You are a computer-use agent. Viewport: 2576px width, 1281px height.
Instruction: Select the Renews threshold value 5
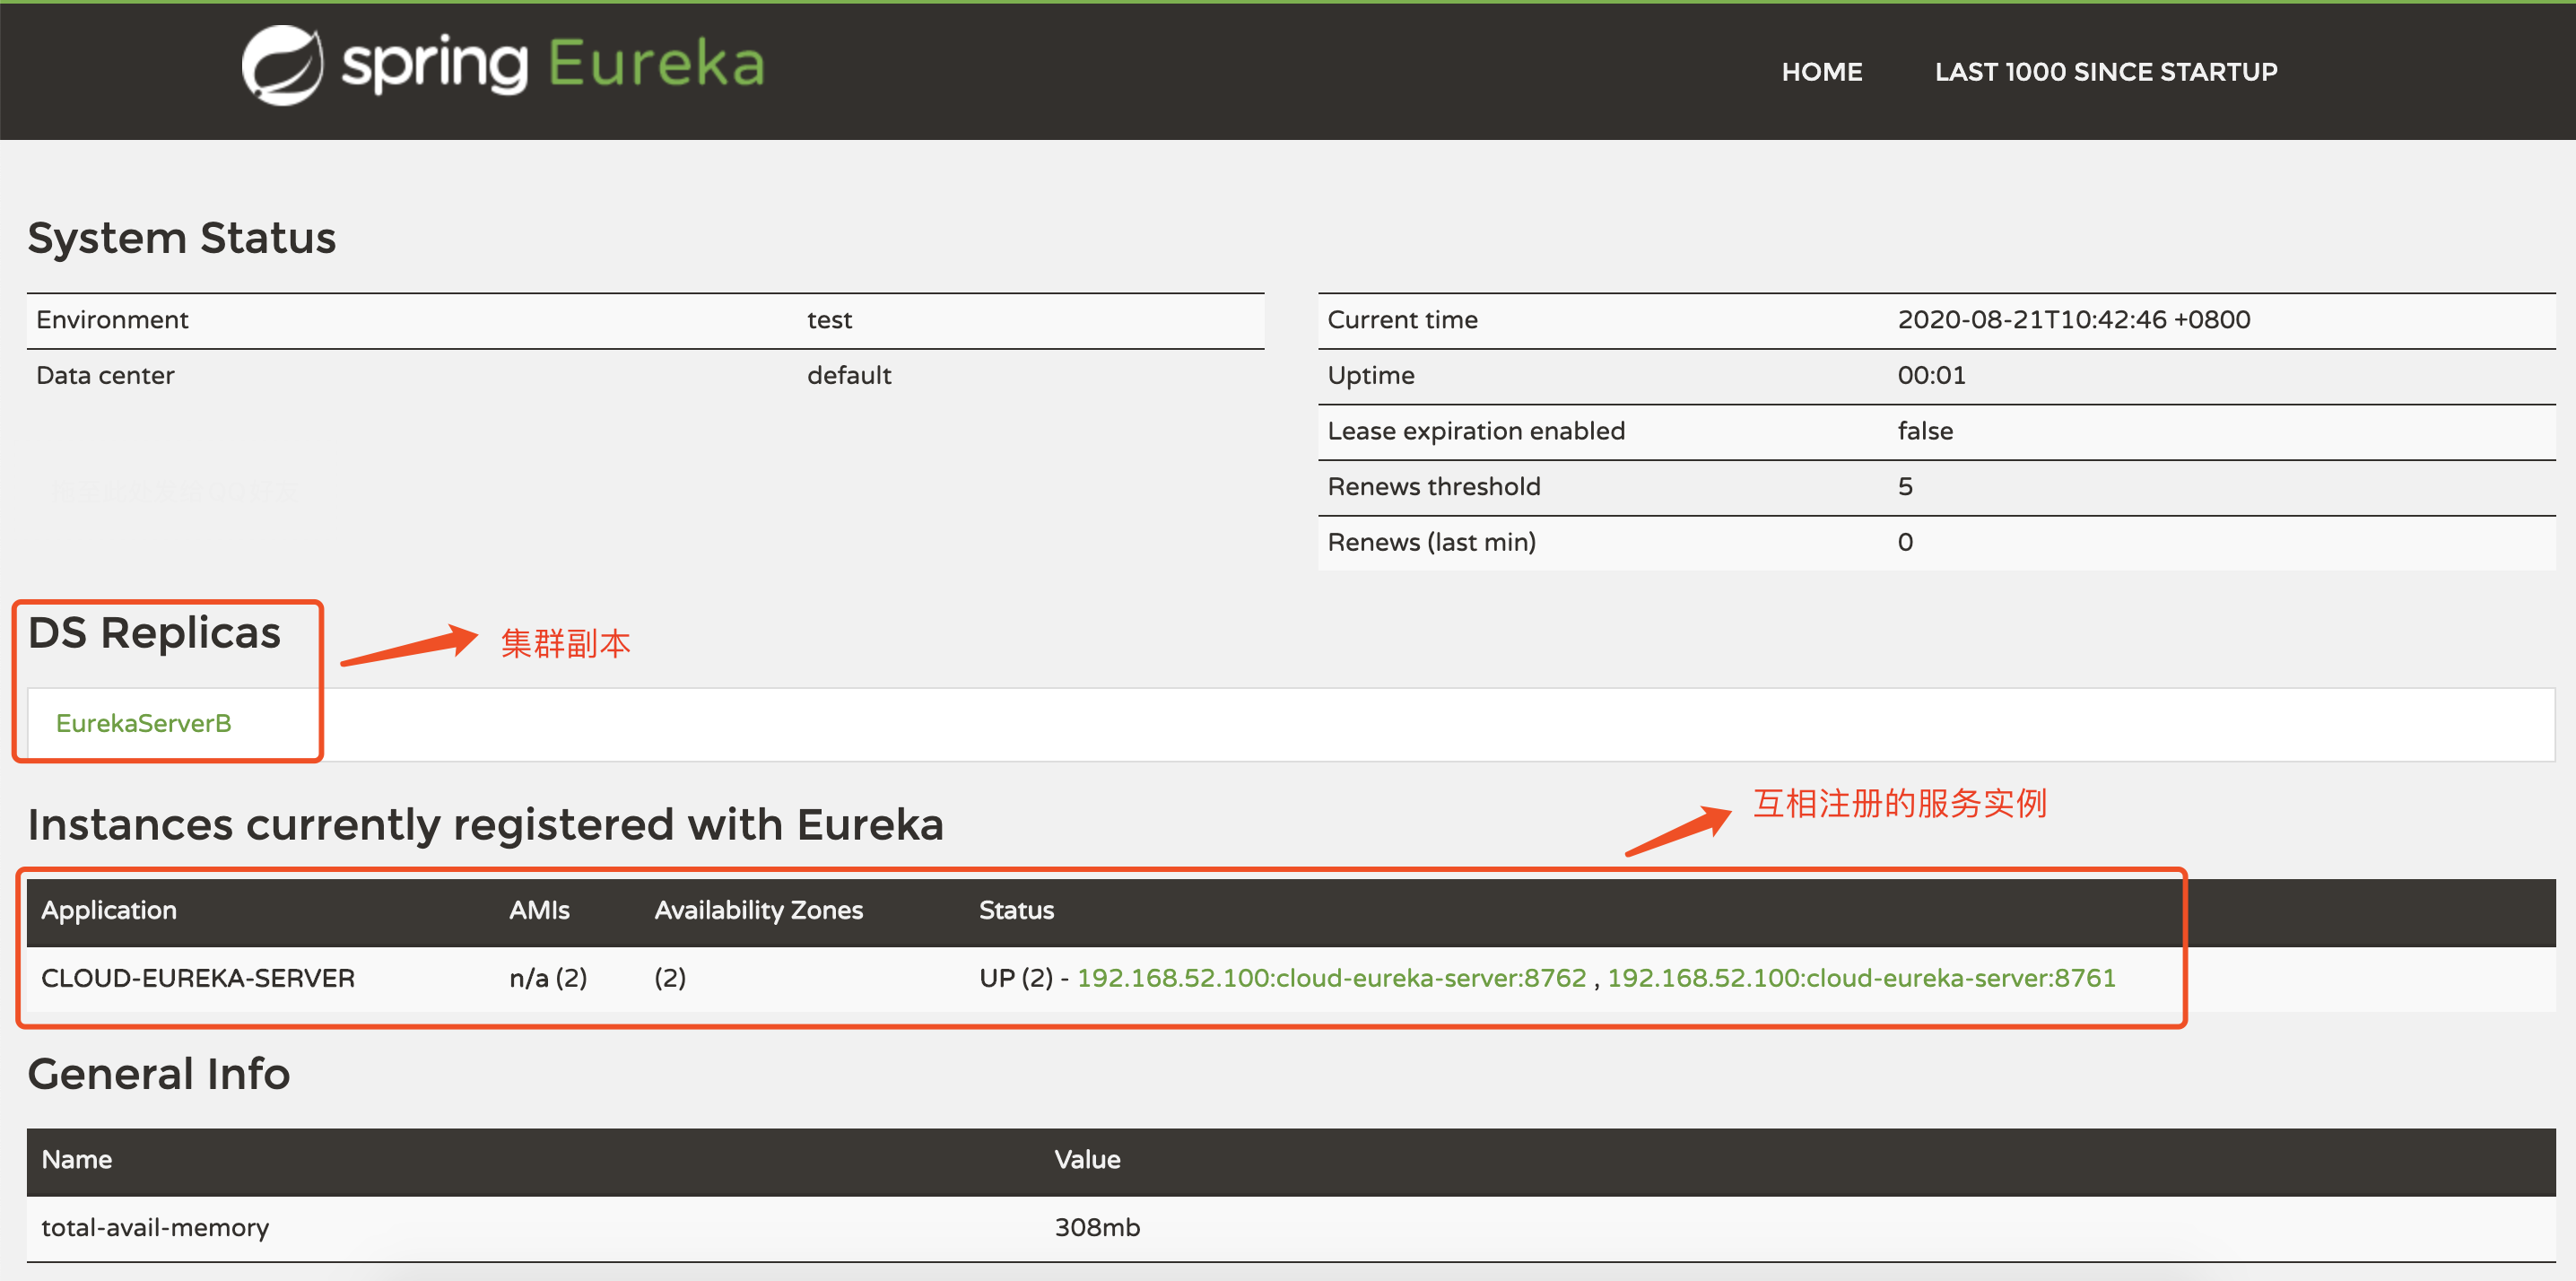point(1905,486)
